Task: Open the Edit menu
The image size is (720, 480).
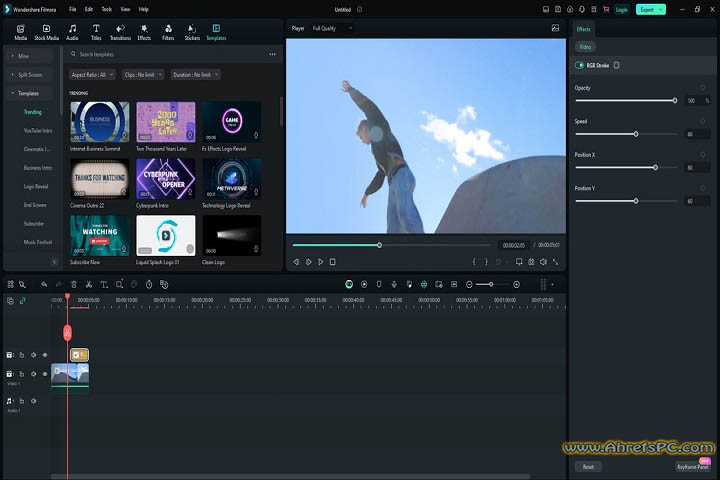Action: point(89,9)
